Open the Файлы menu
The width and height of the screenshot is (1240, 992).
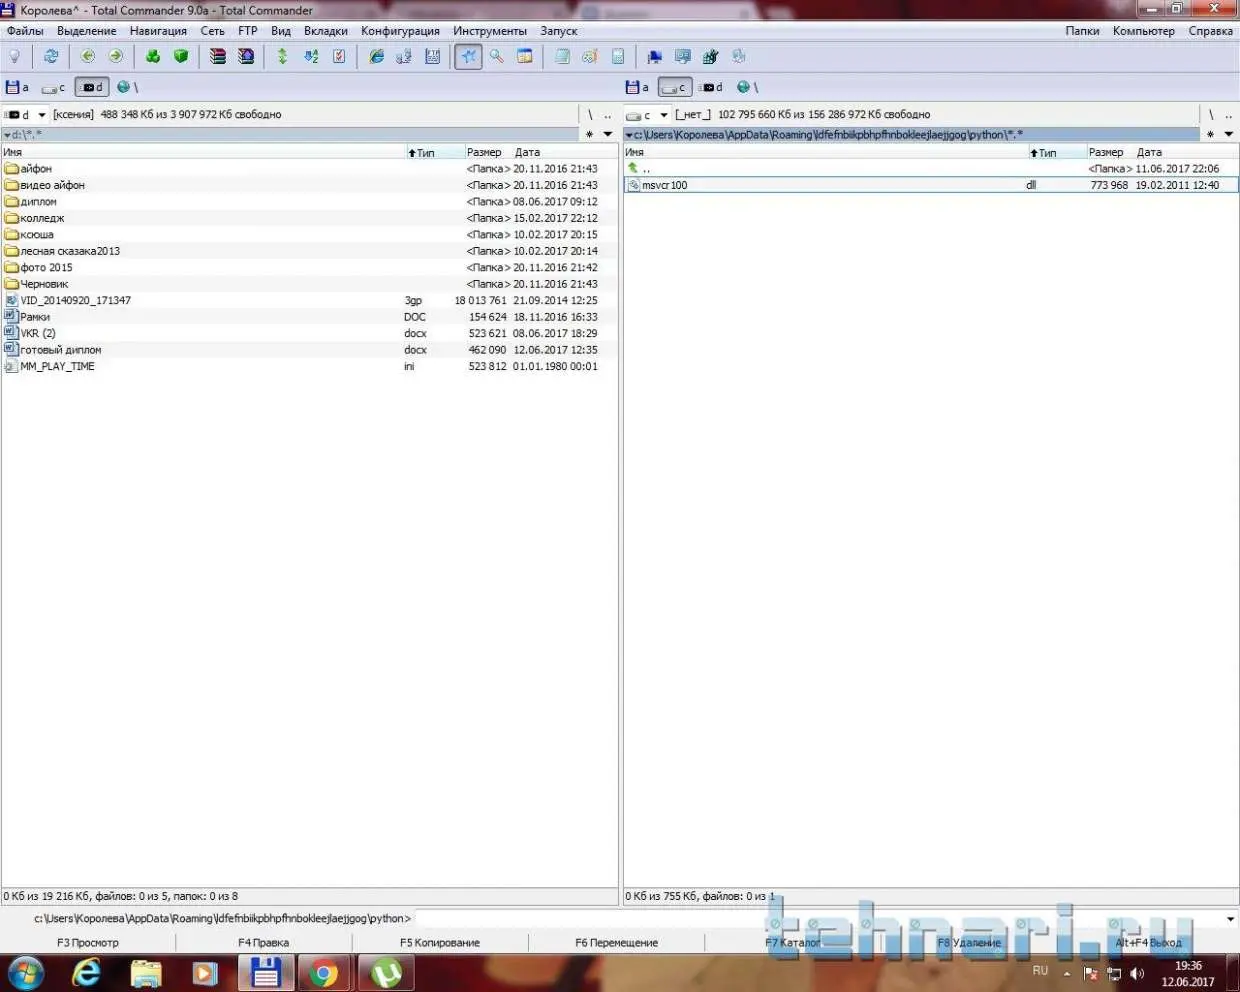25,31
